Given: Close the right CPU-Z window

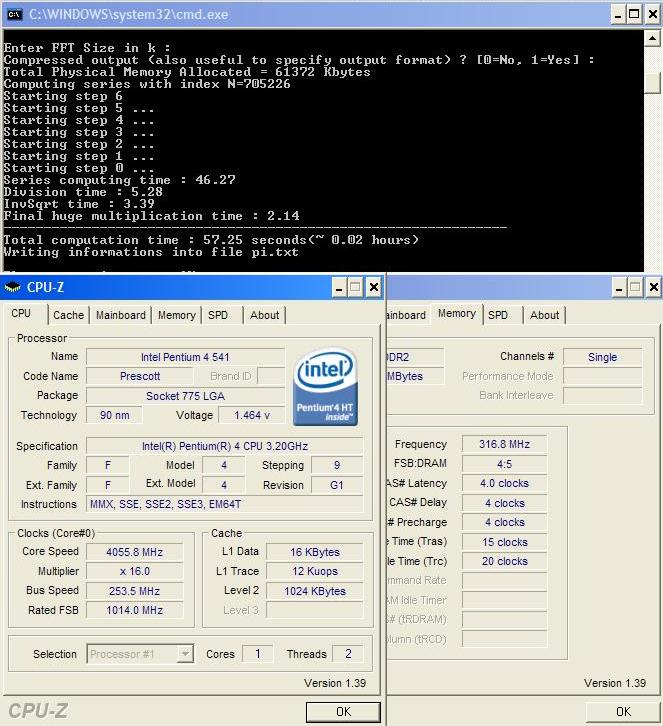Looking at the screenshot, I should [x=653, y=288].
